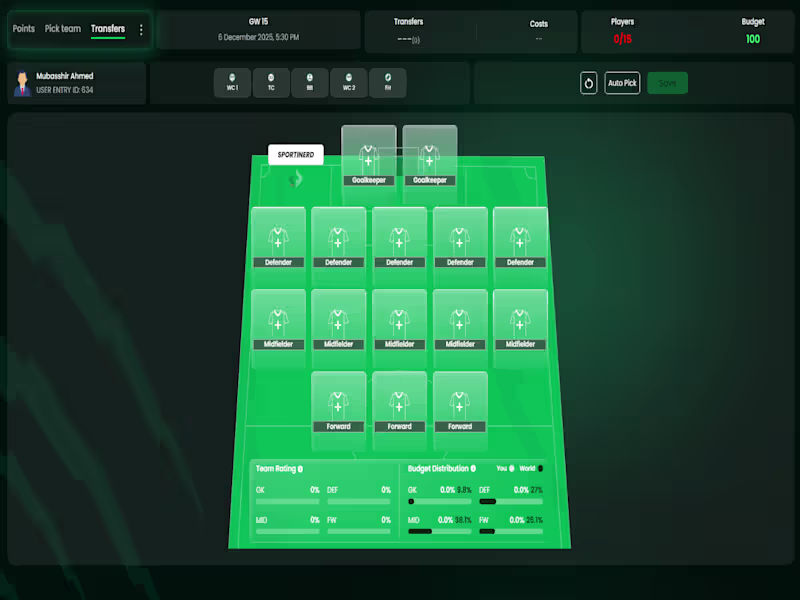Click the Players 0/15 counter
The height and width of the screenshot is (600, 800).
(x=622, y=39)
